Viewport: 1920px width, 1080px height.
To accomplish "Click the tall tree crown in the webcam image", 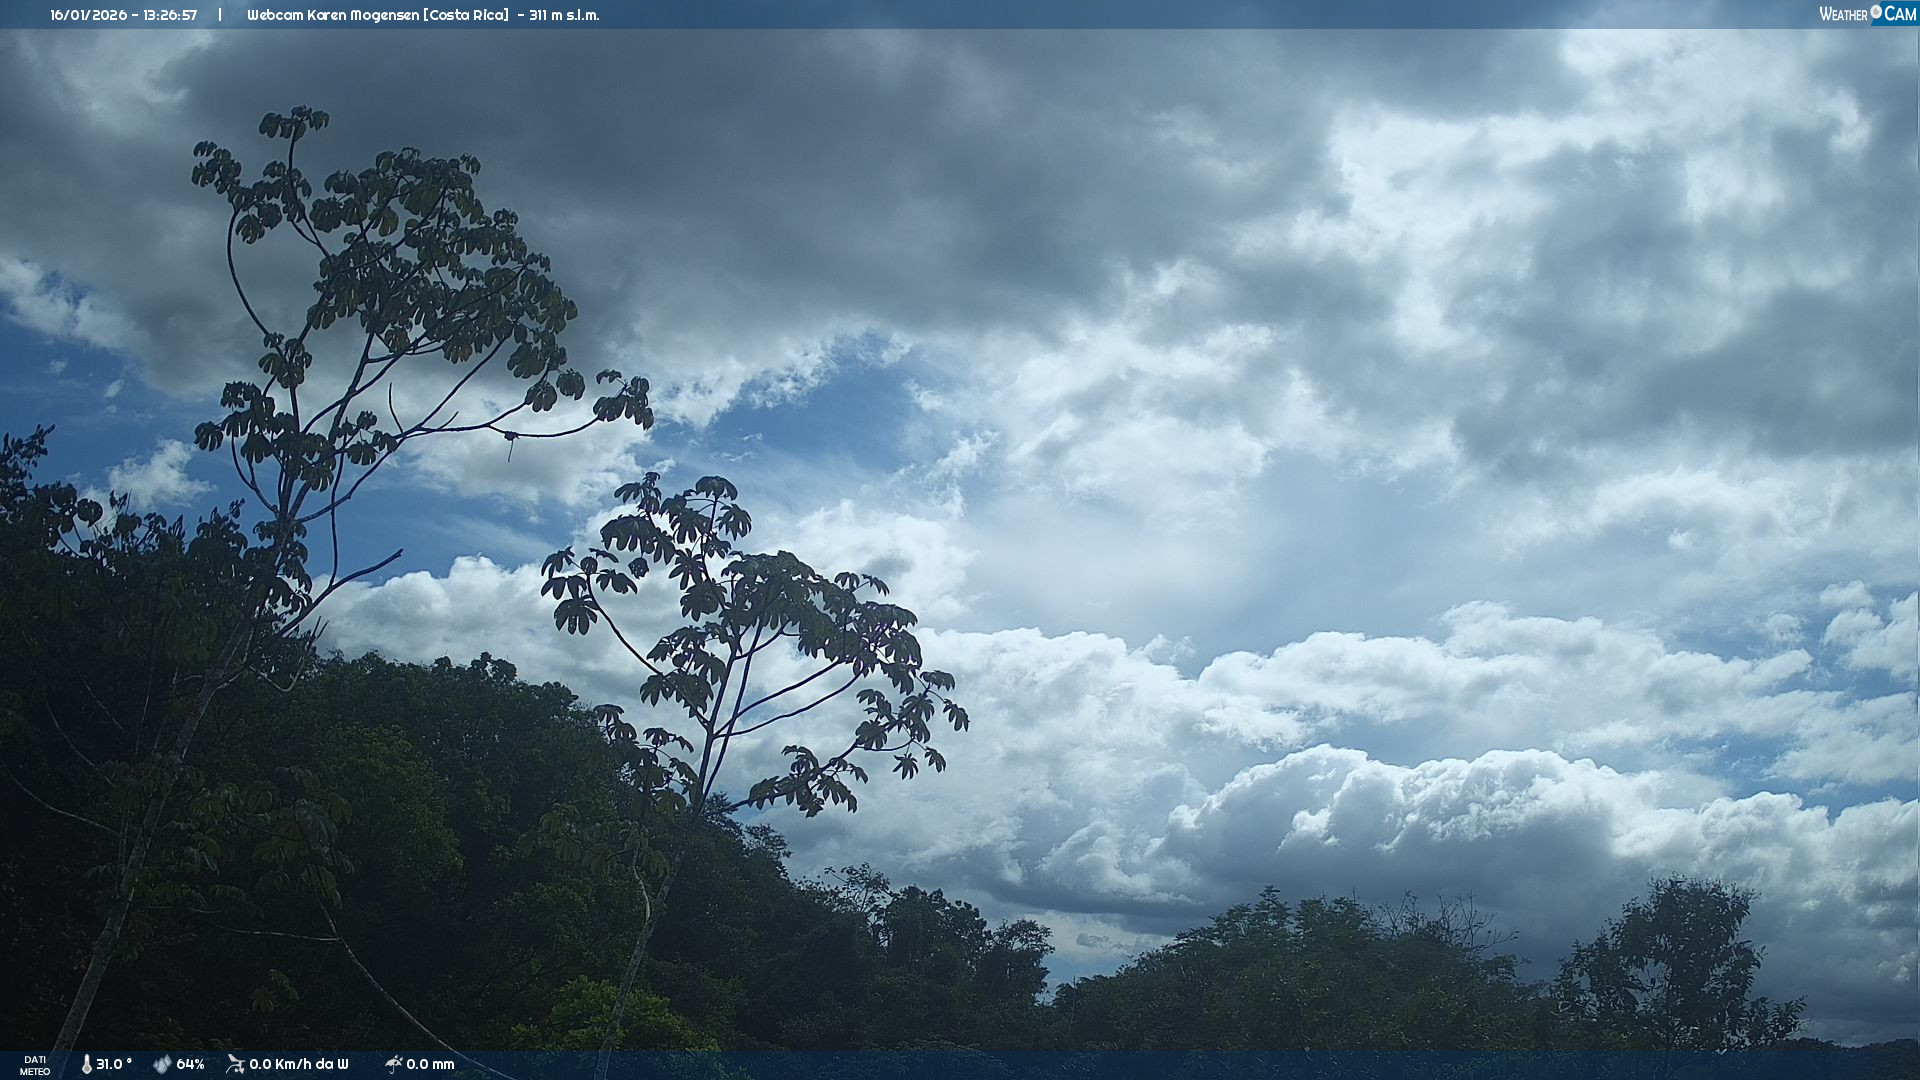I will point(400,260).
